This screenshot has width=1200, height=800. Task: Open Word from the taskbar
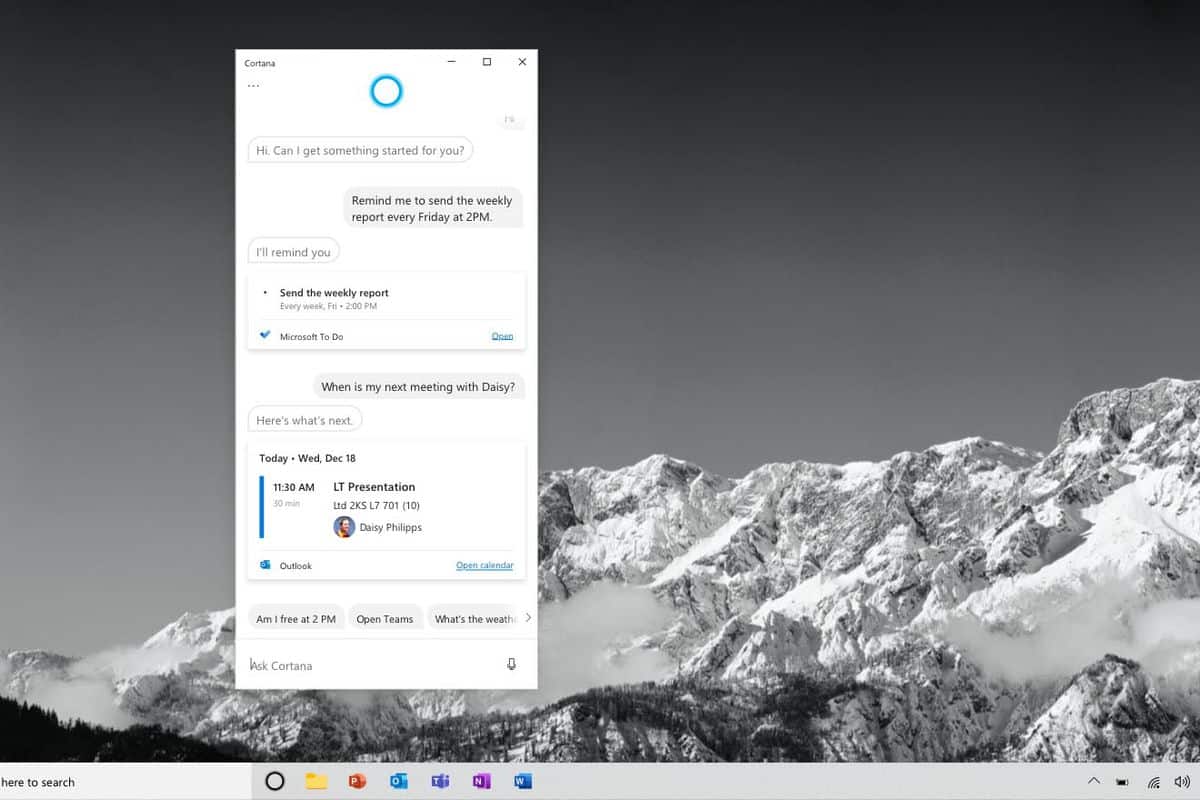[522, 781]
